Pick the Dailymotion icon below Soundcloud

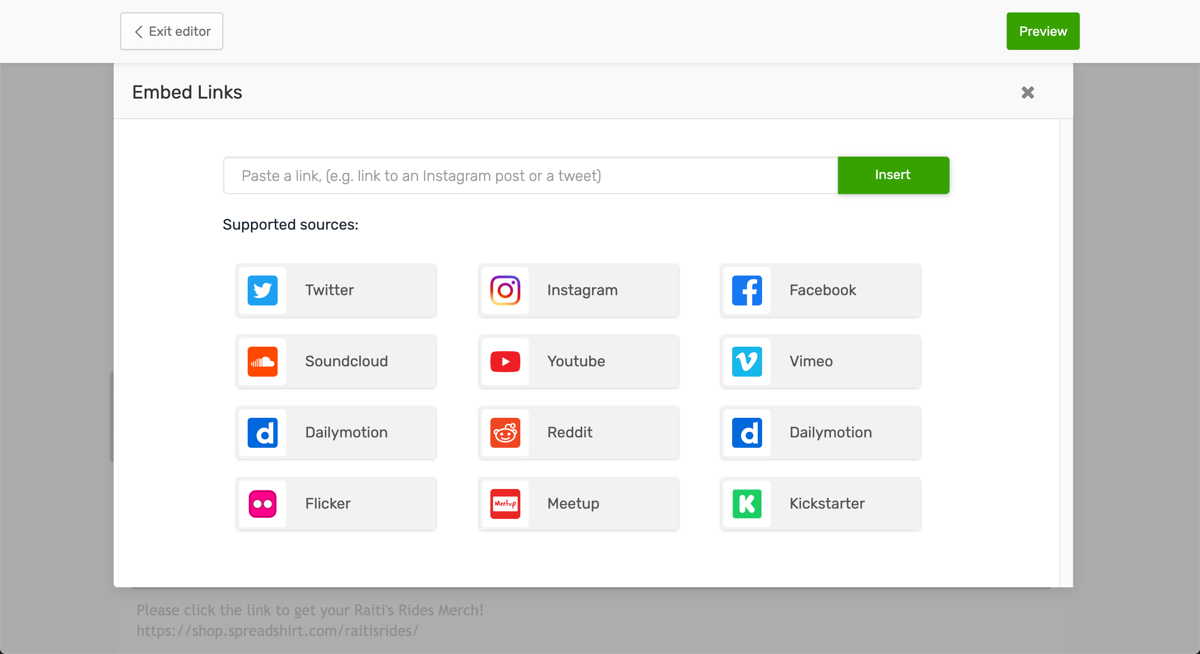(263, 432)
